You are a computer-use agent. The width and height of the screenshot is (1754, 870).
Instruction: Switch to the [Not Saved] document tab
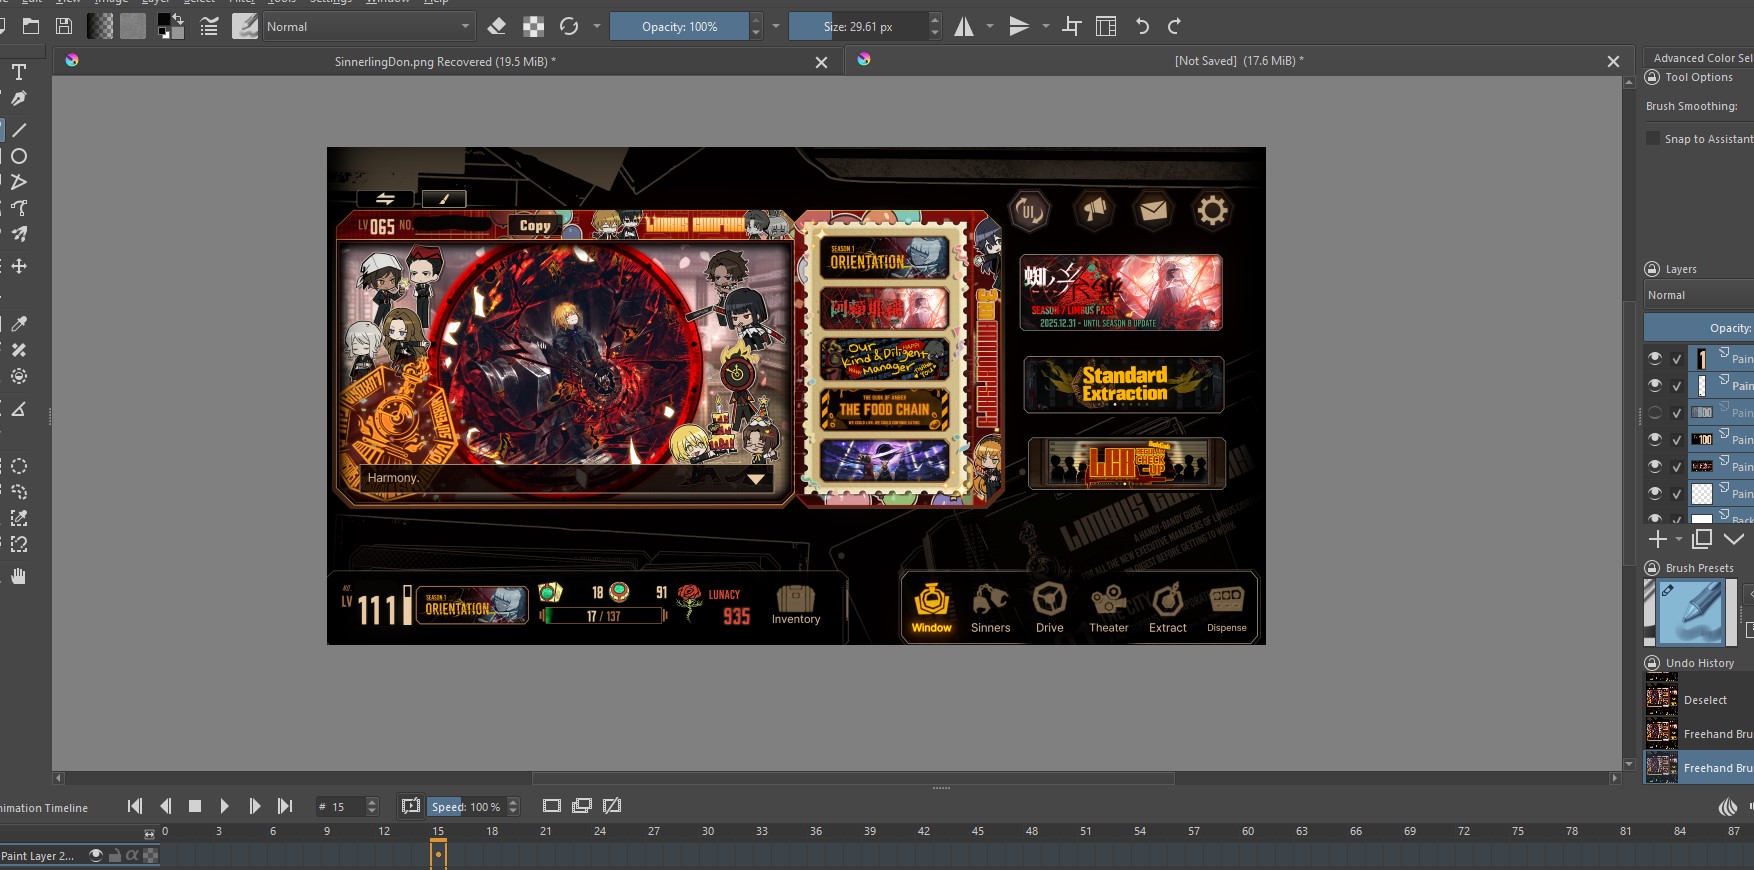point(1238,61)
